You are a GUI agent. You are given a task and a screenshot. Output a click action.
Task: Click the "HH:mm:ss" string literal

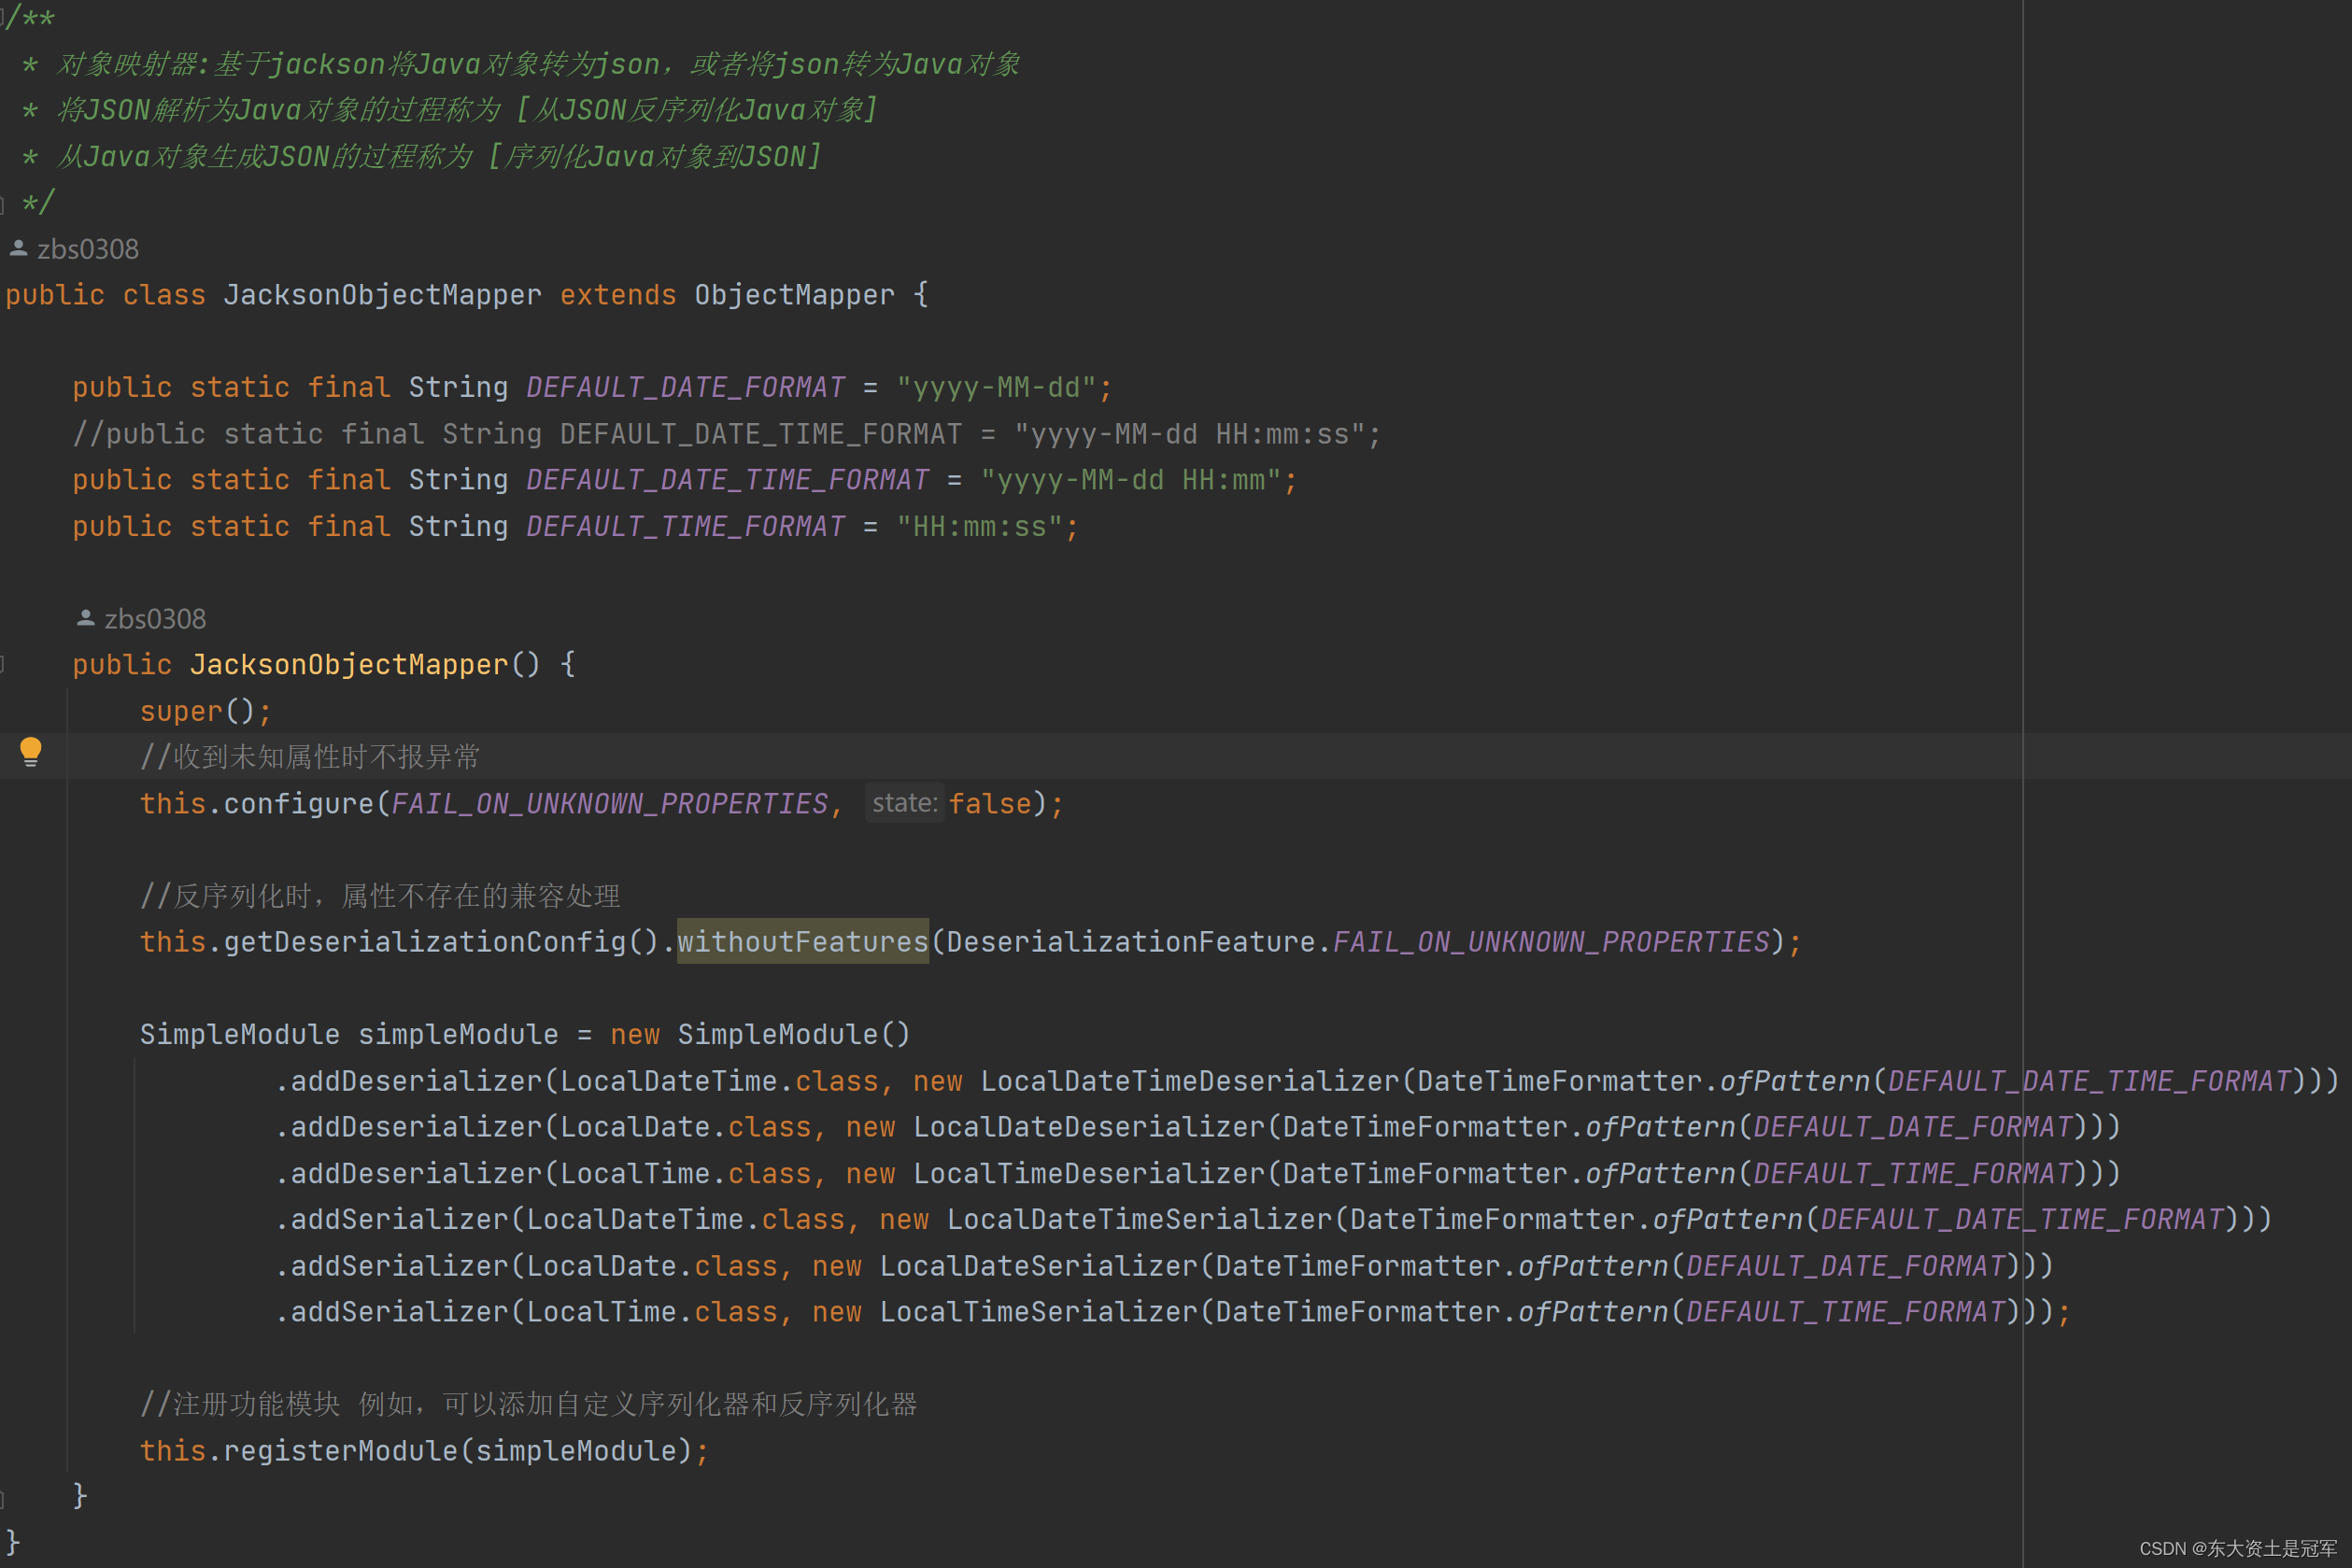[x=980, y=527]
